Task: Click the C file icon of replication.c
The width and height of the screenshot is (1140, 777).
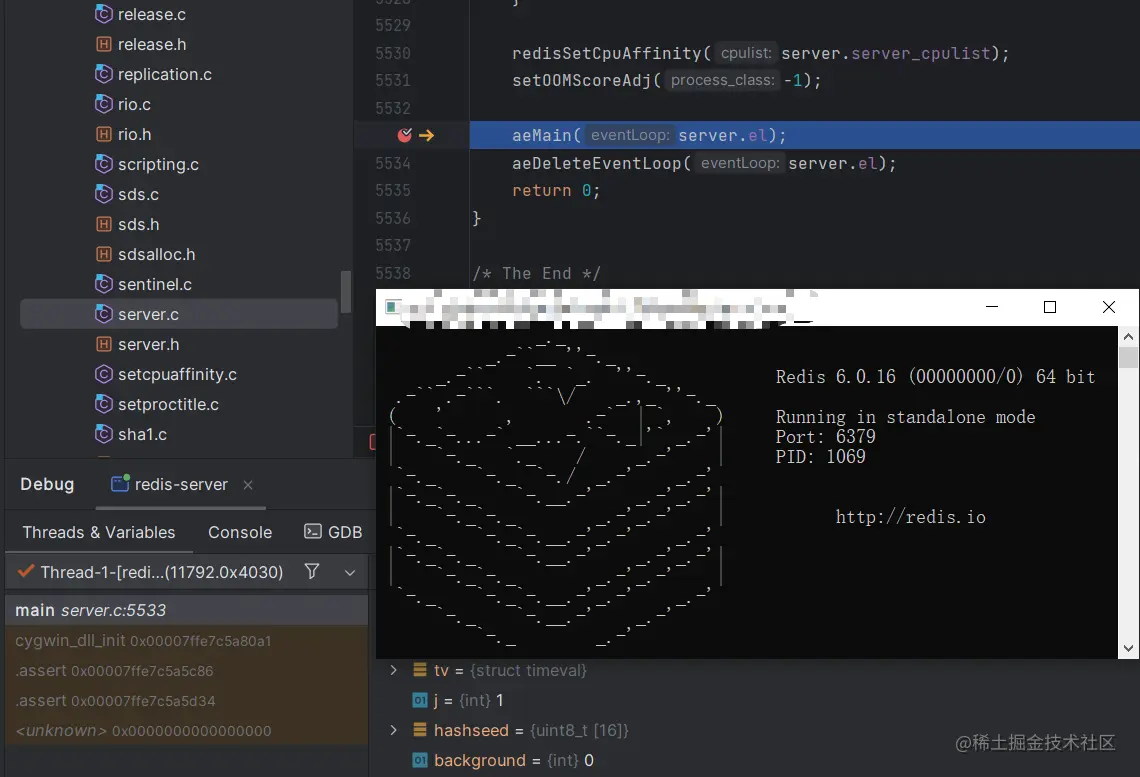Action: tap(104, 74)
